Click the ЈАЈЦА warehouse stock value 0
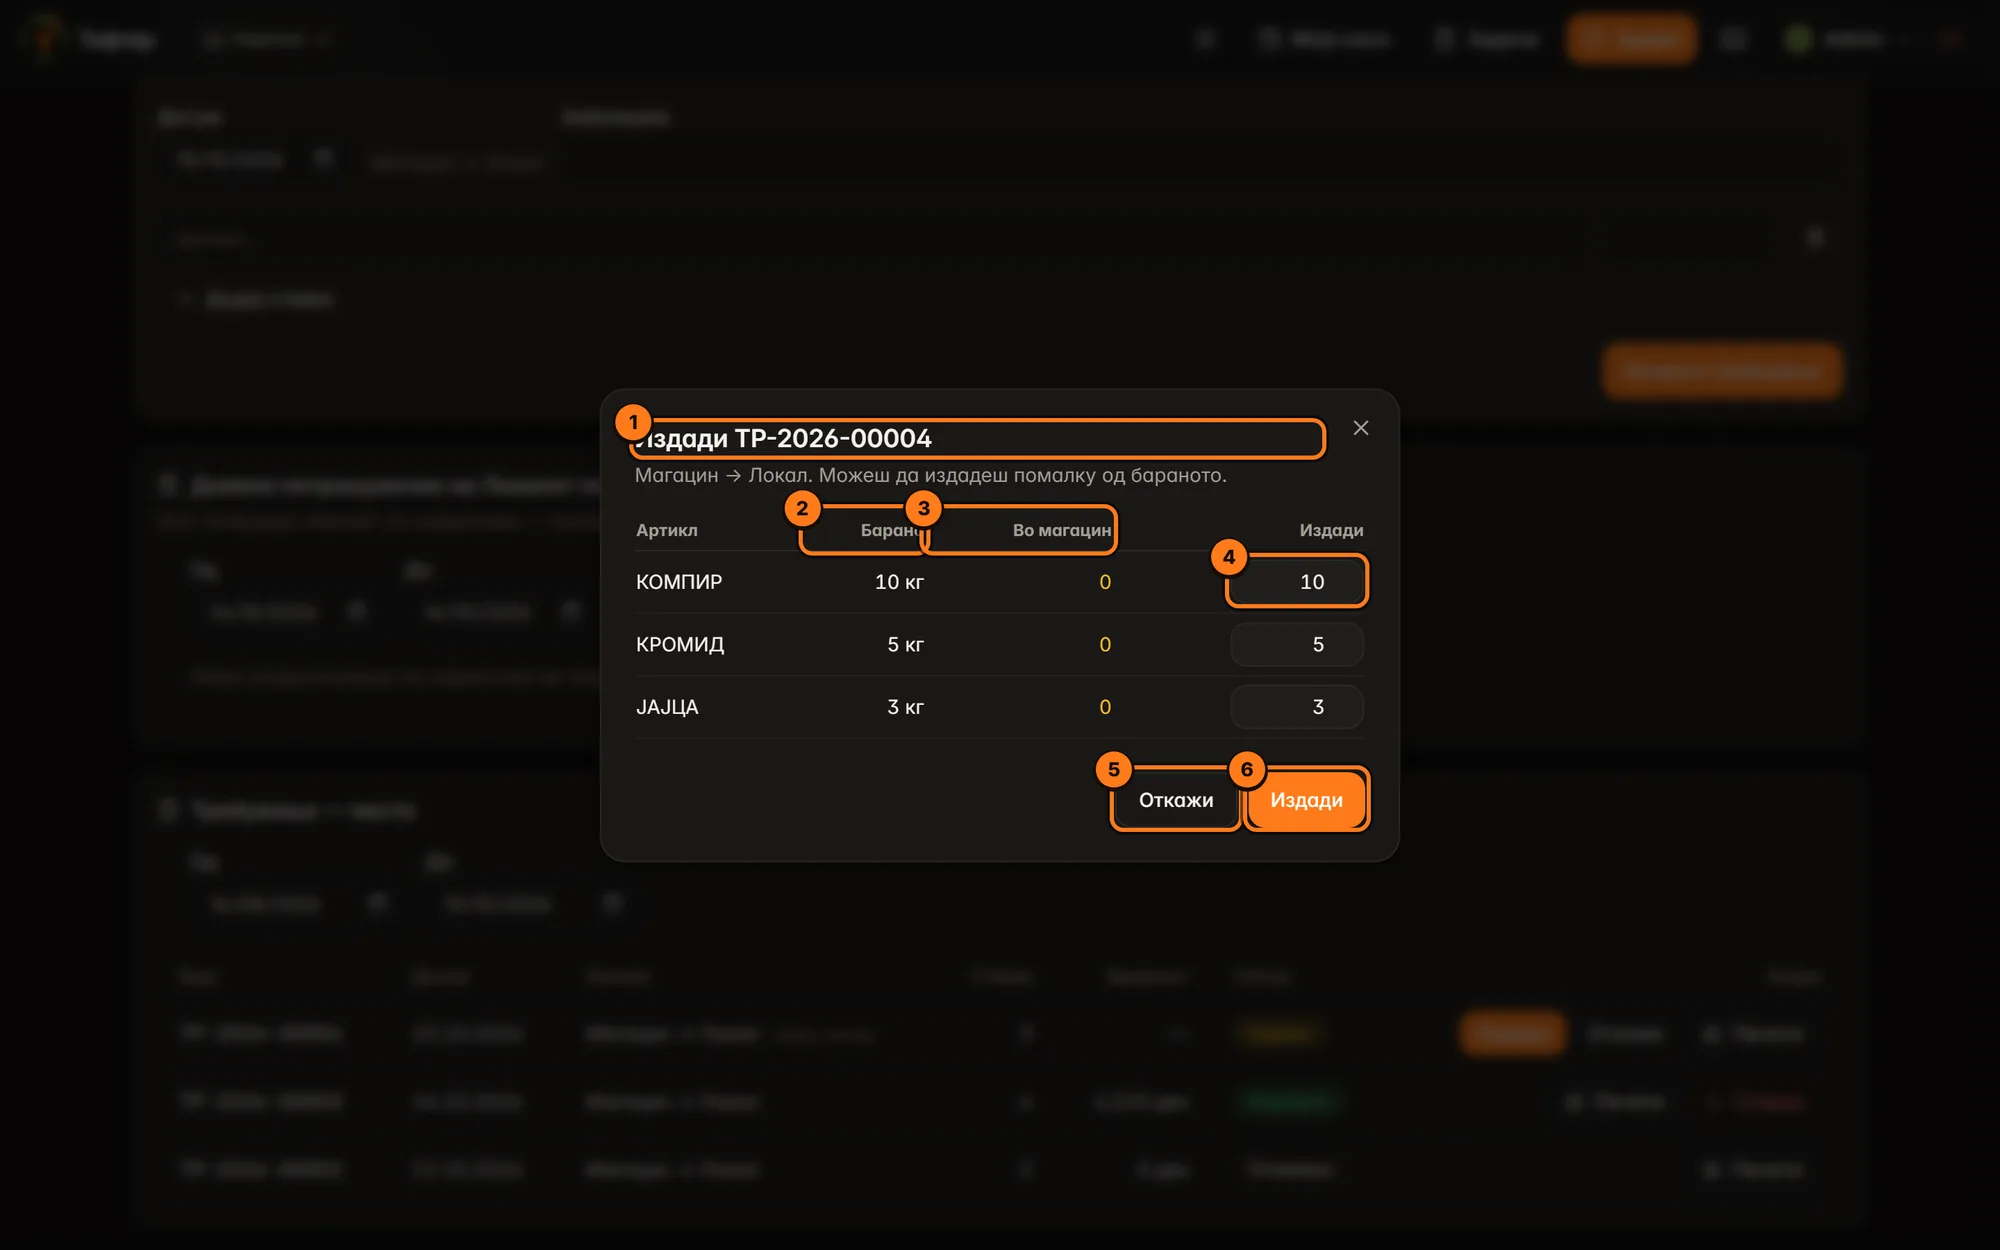 [1105, 707]
